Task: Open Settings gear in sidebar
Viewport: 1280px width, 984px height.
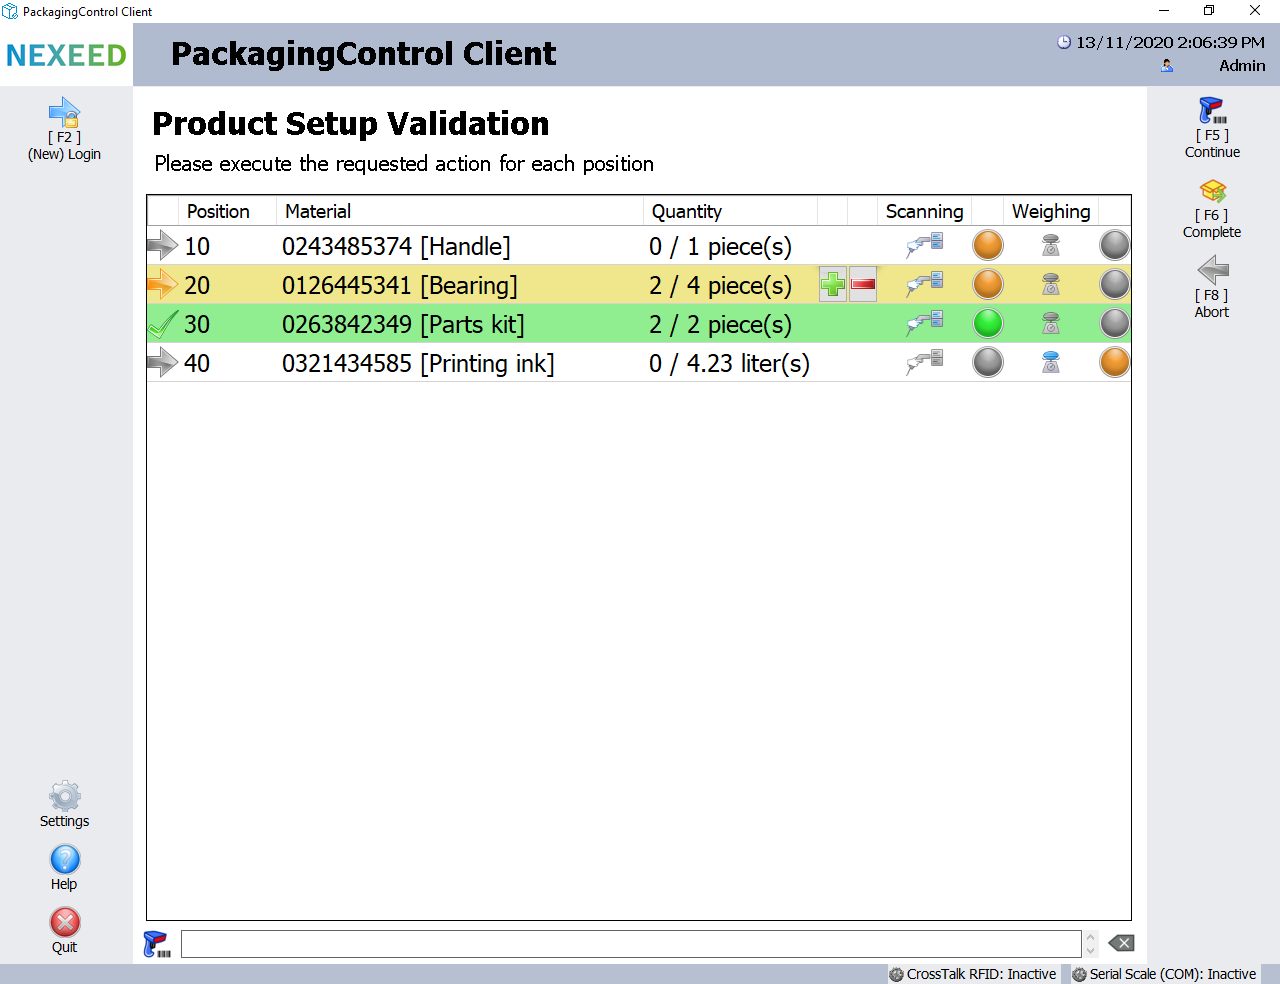Action: click(x=64, y=797)
